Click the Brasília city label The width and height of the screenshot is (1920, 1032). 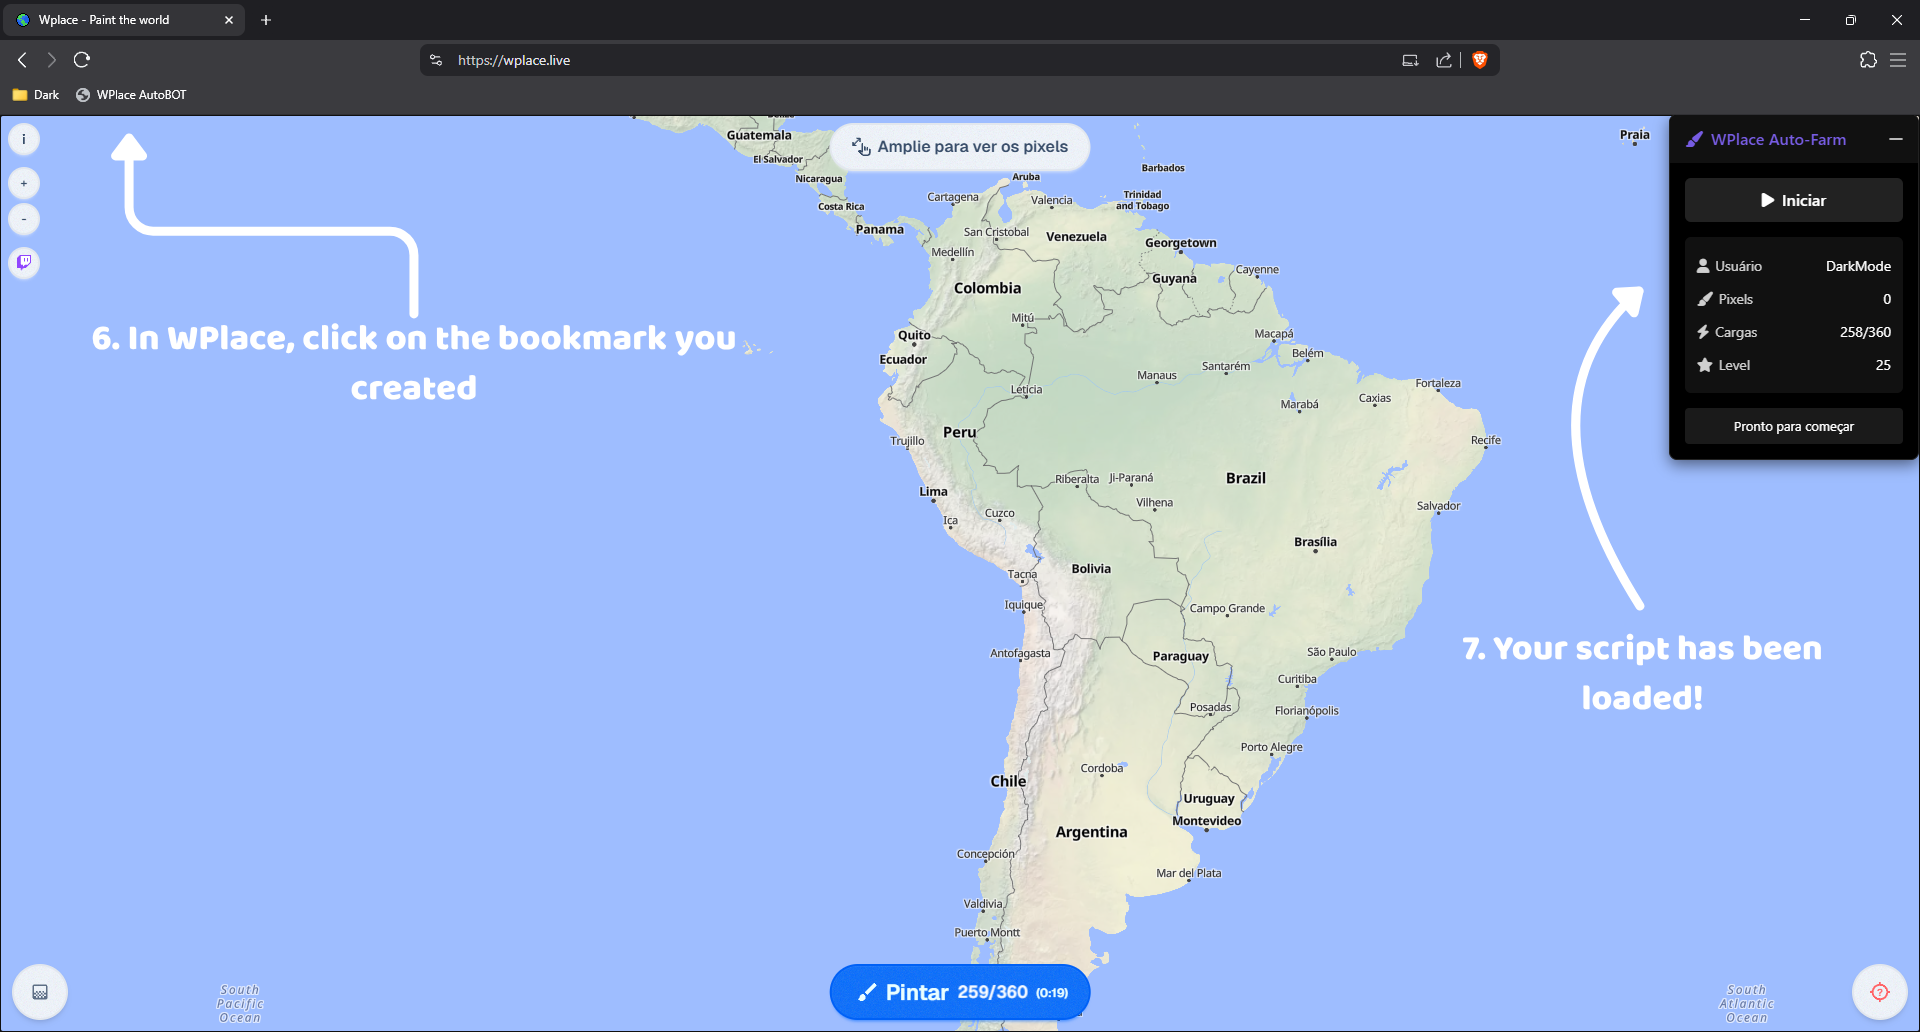[1315, 542]
